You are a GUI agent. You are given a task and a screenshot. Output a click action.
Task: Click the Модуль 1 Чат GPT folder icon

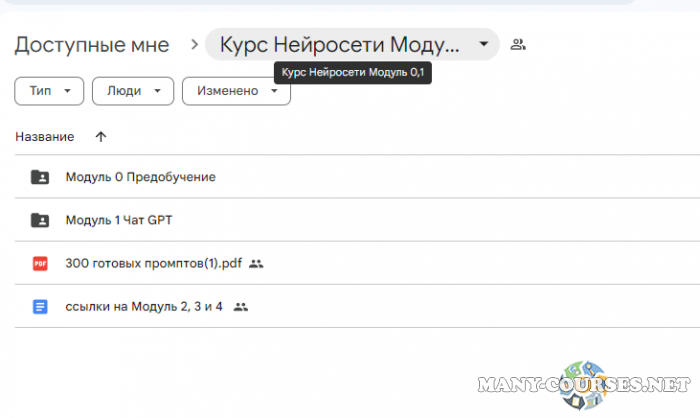(x=40, y=220)
